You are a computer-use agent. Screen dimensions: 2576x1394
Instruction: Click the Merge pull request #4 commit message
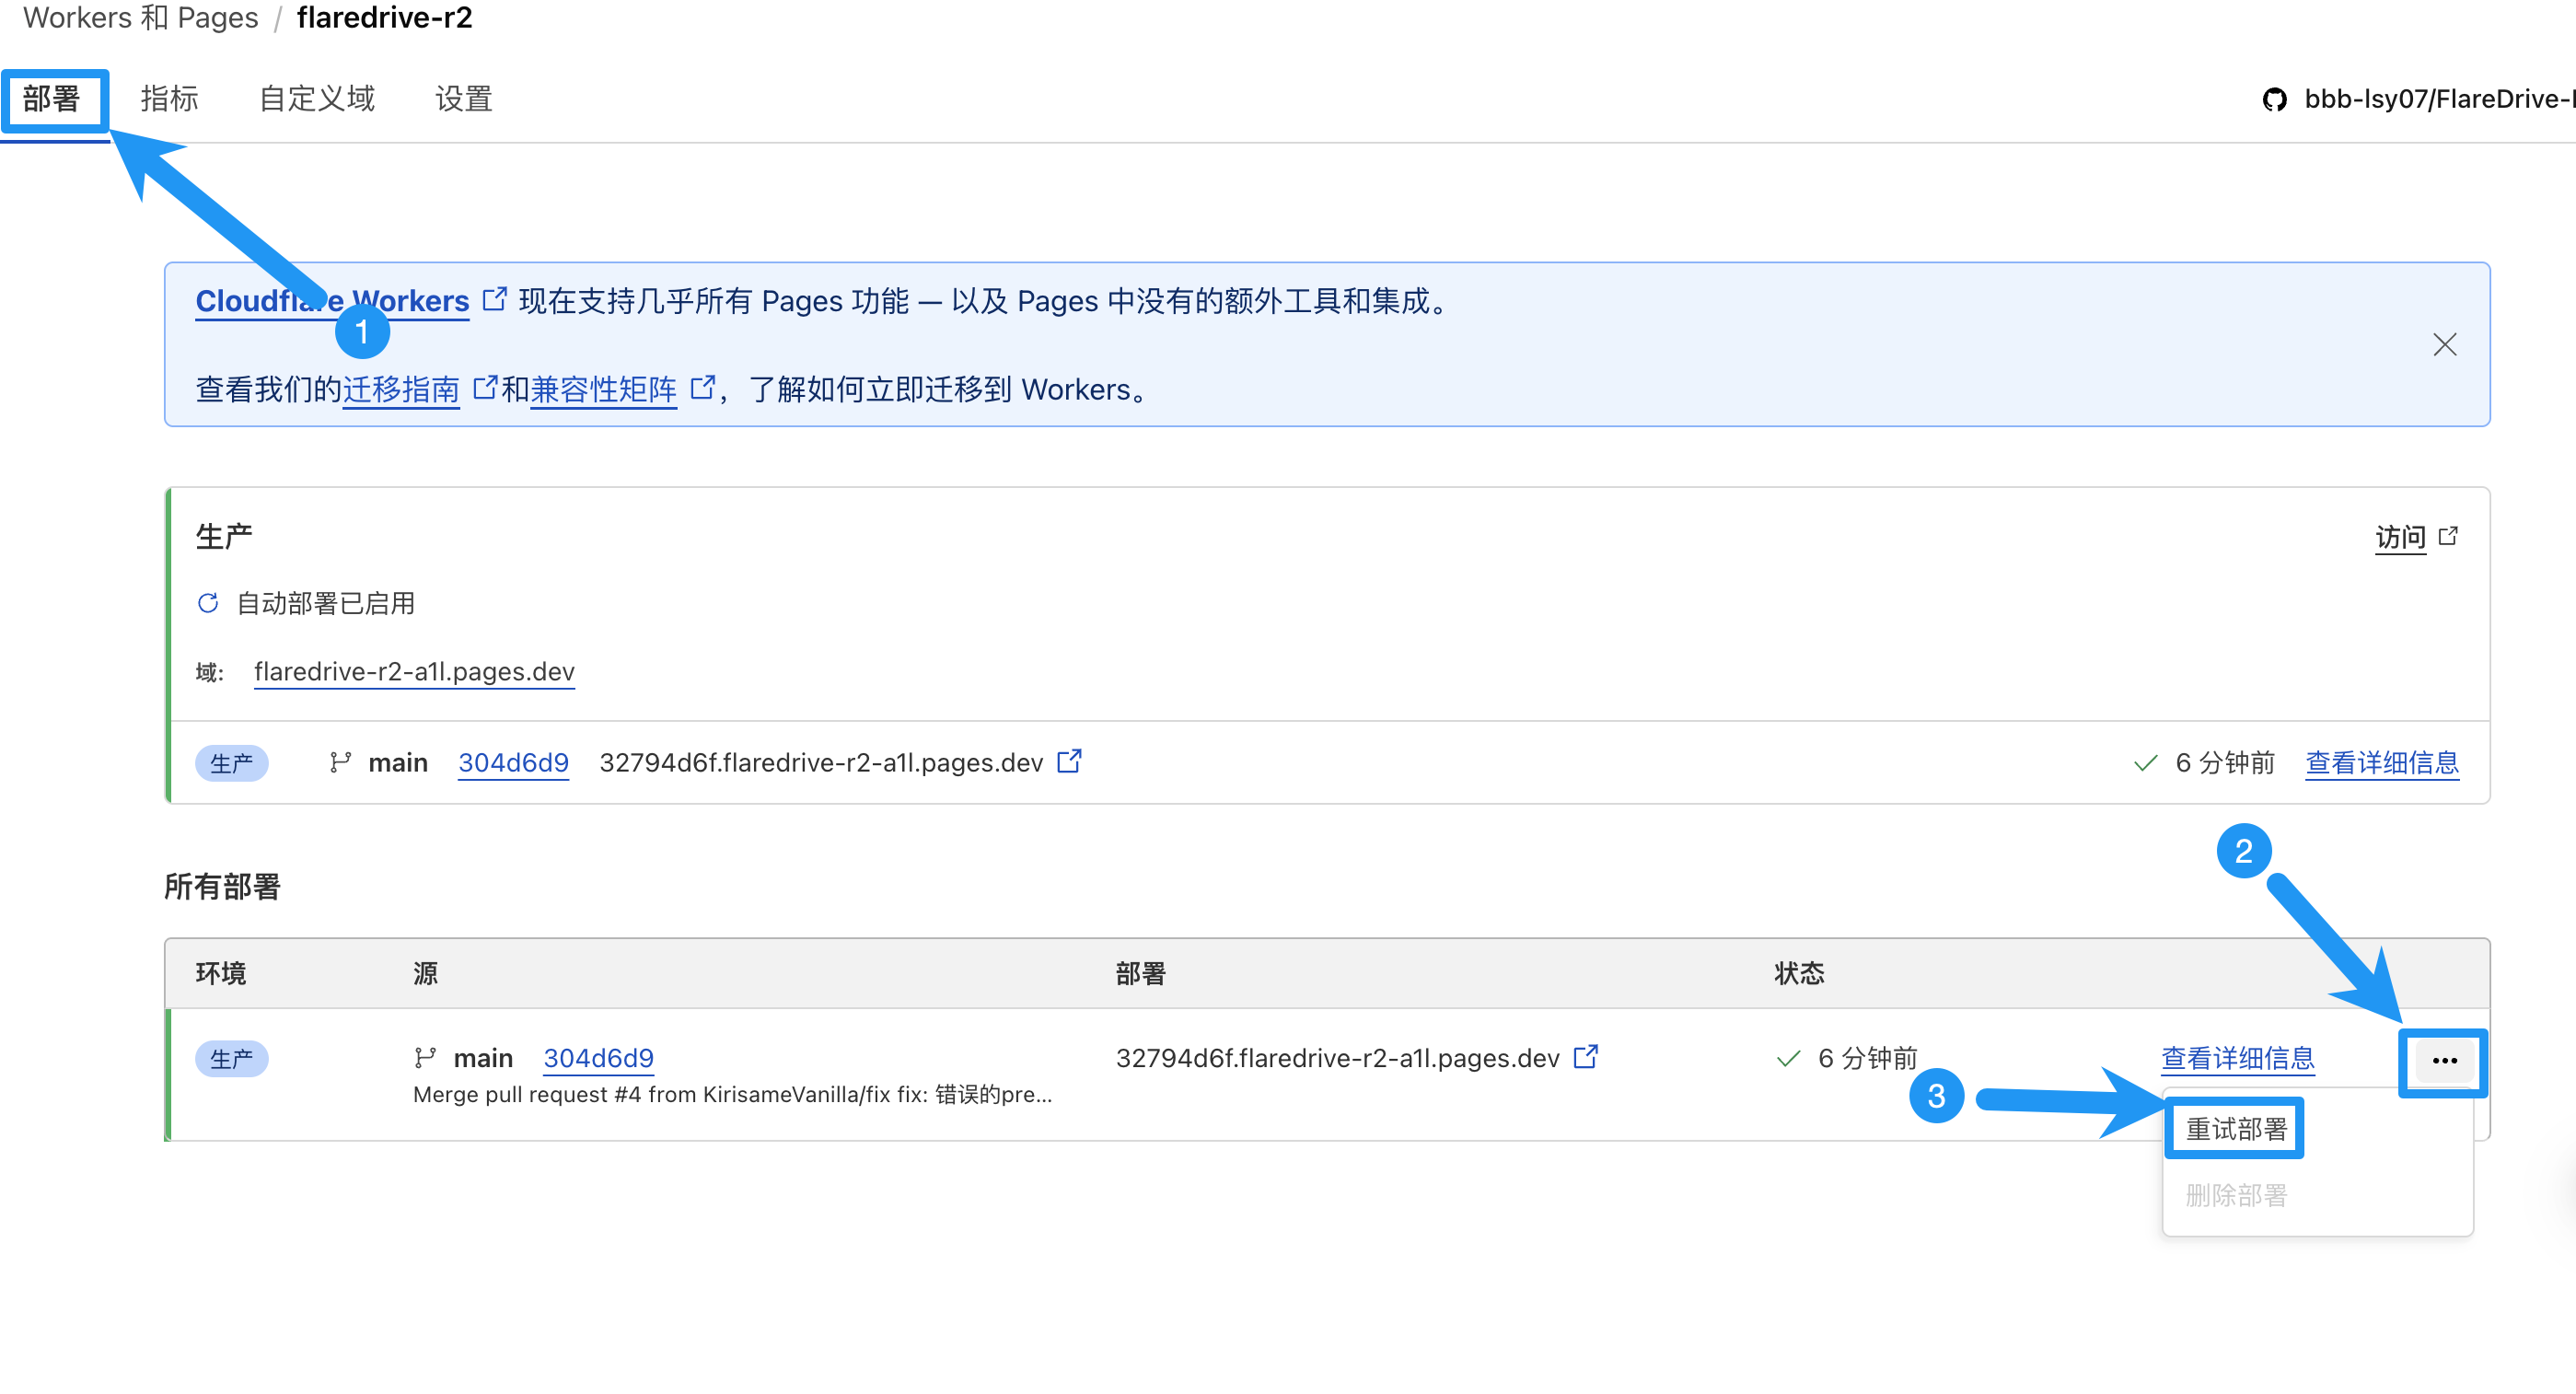pyautogui.click(x=732, y=1094)
